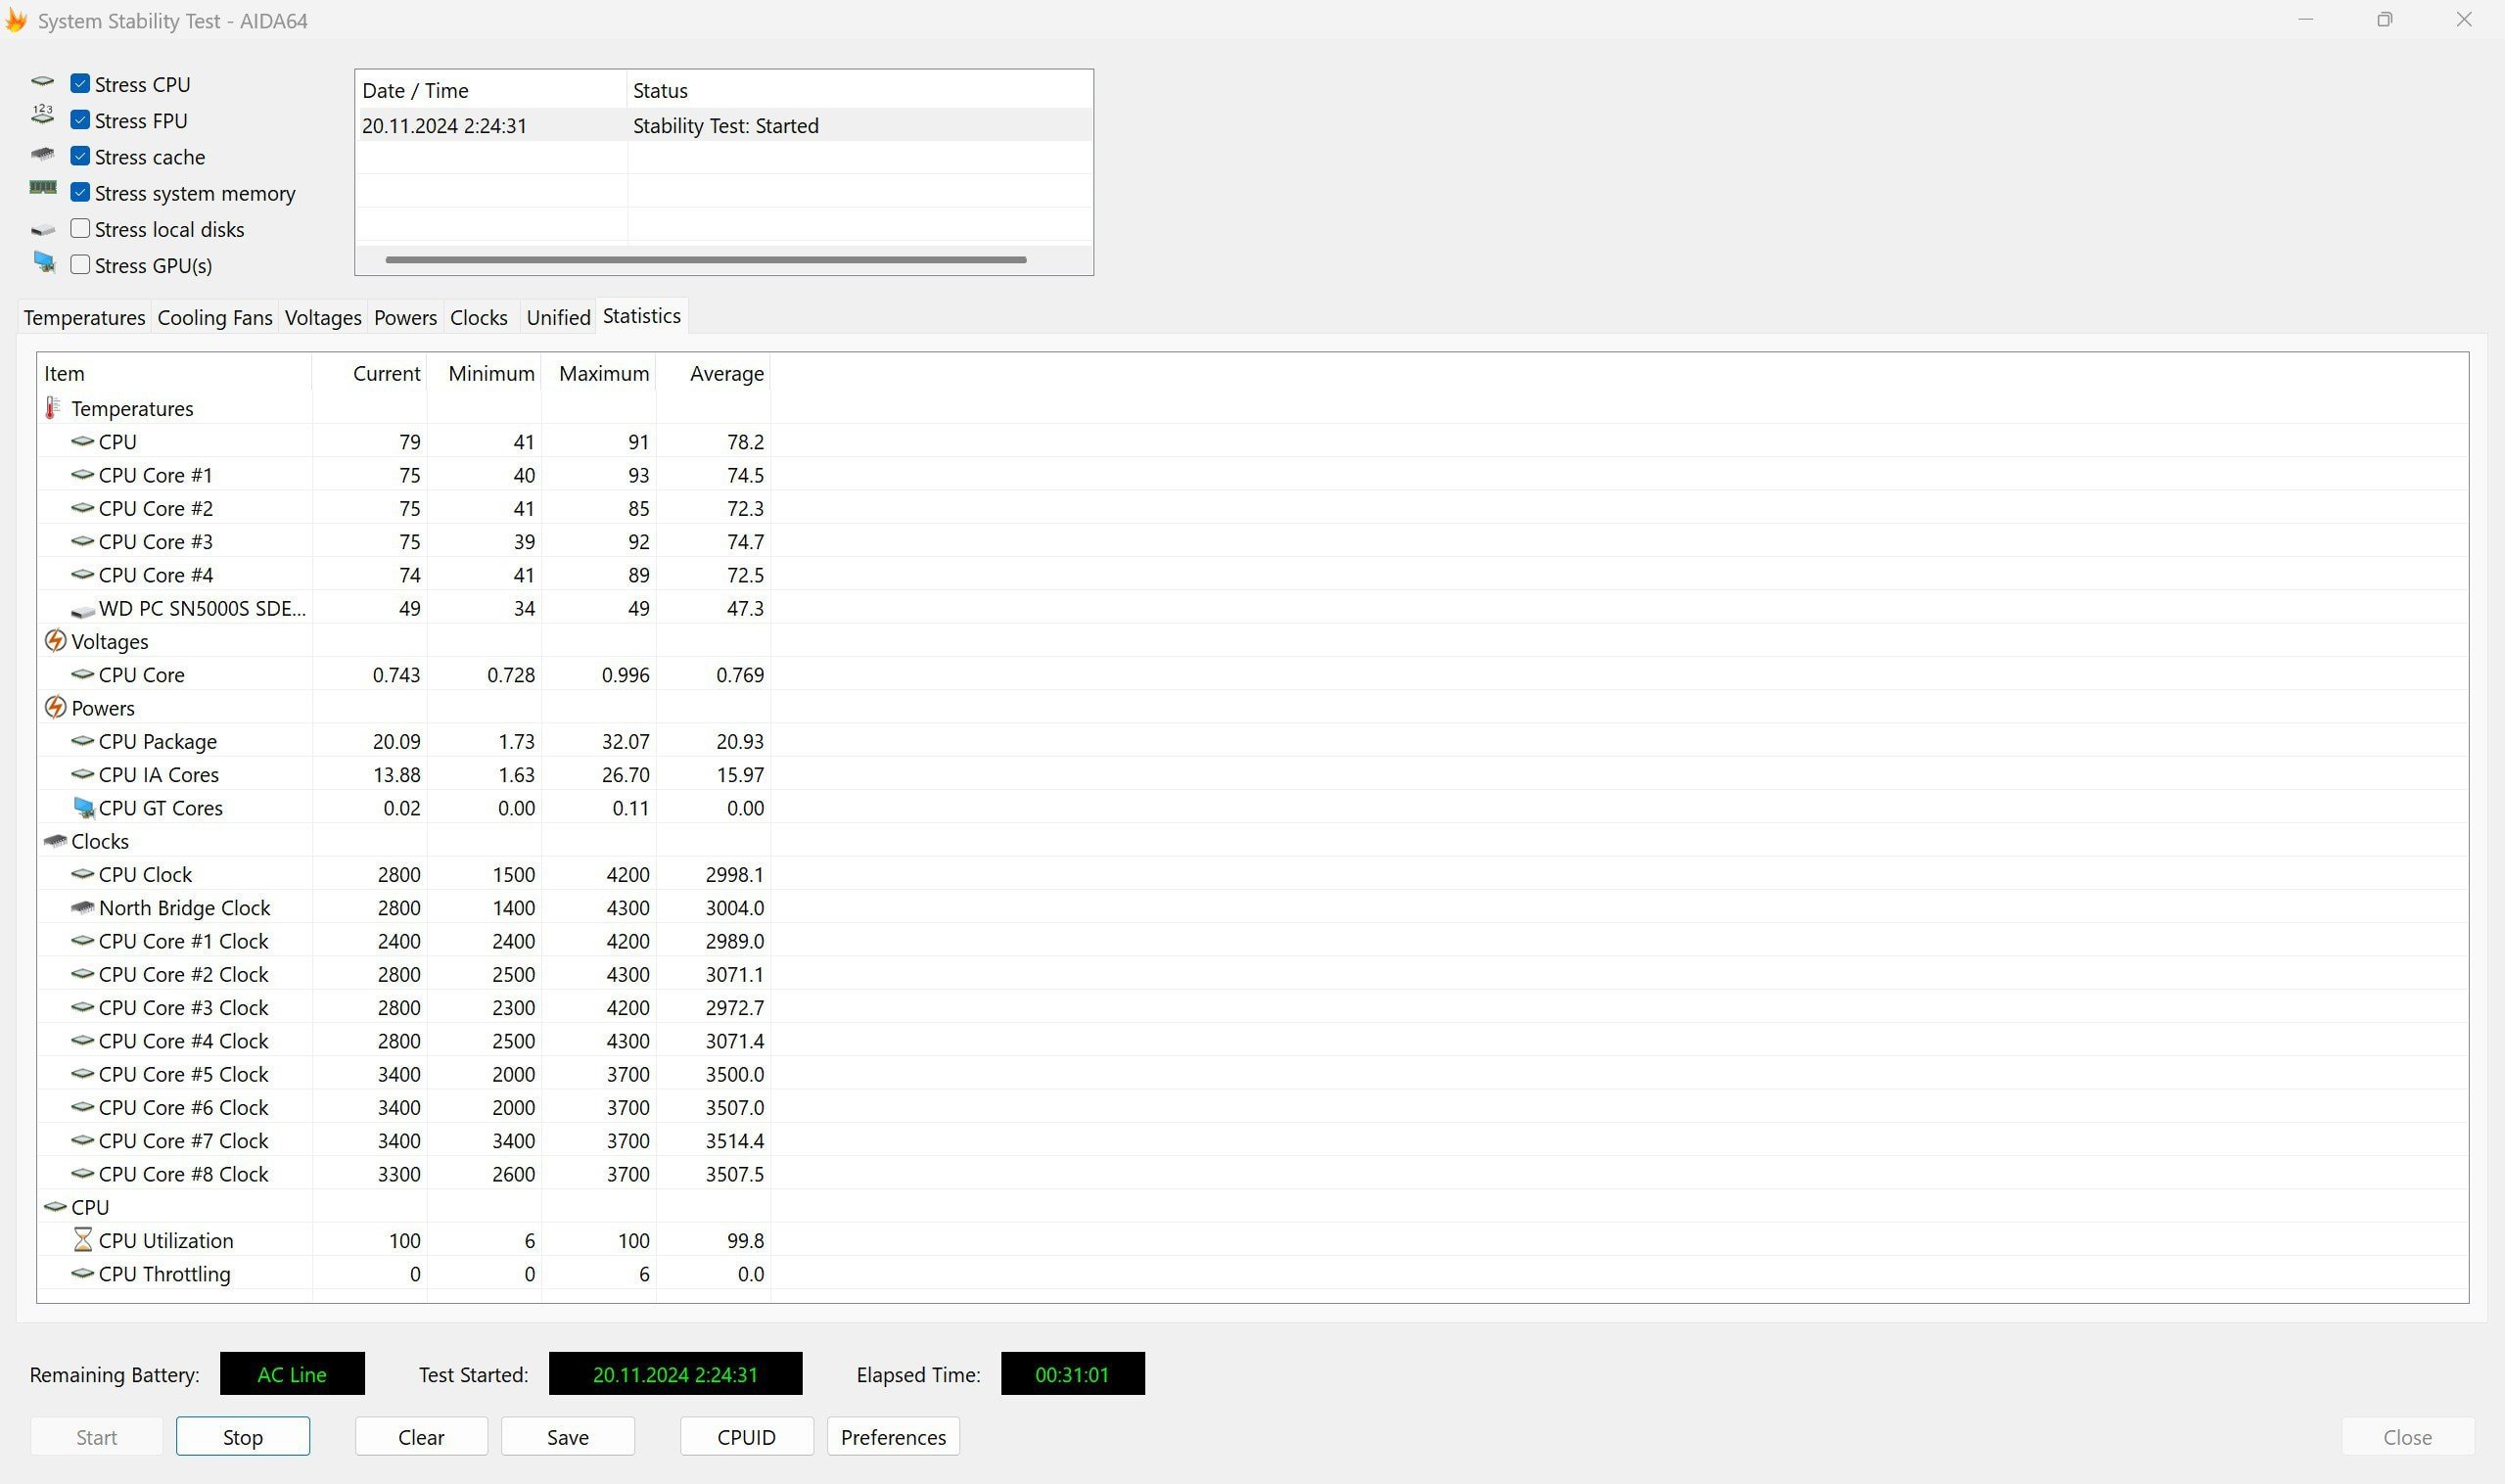Switch to the Cooling Fans tab

tap(215, 318)
